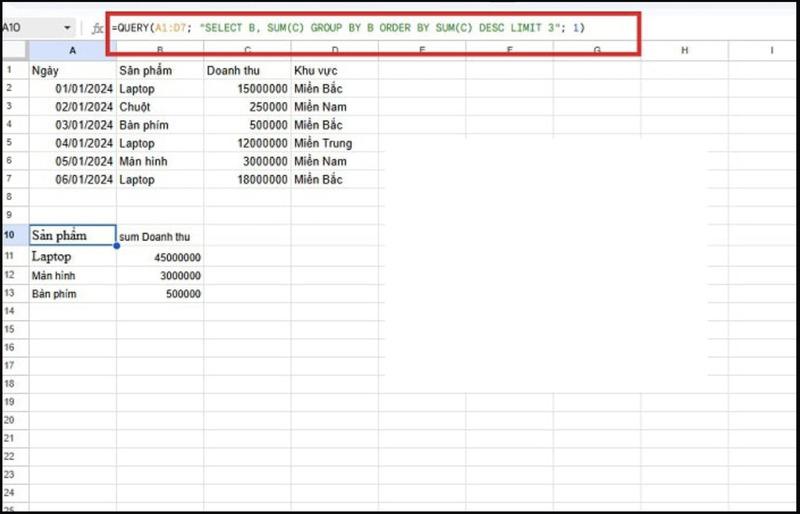The image size is (800, 514).
Task: Select column H header
Action: (684, 50)
